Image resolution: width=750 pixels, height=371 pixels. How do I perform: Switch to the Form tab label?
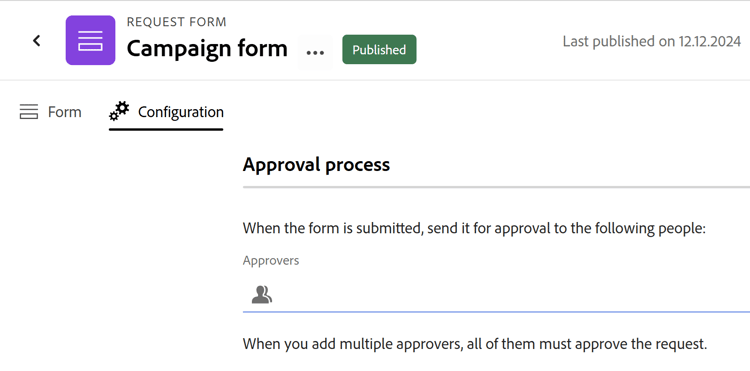coord(65,112)
